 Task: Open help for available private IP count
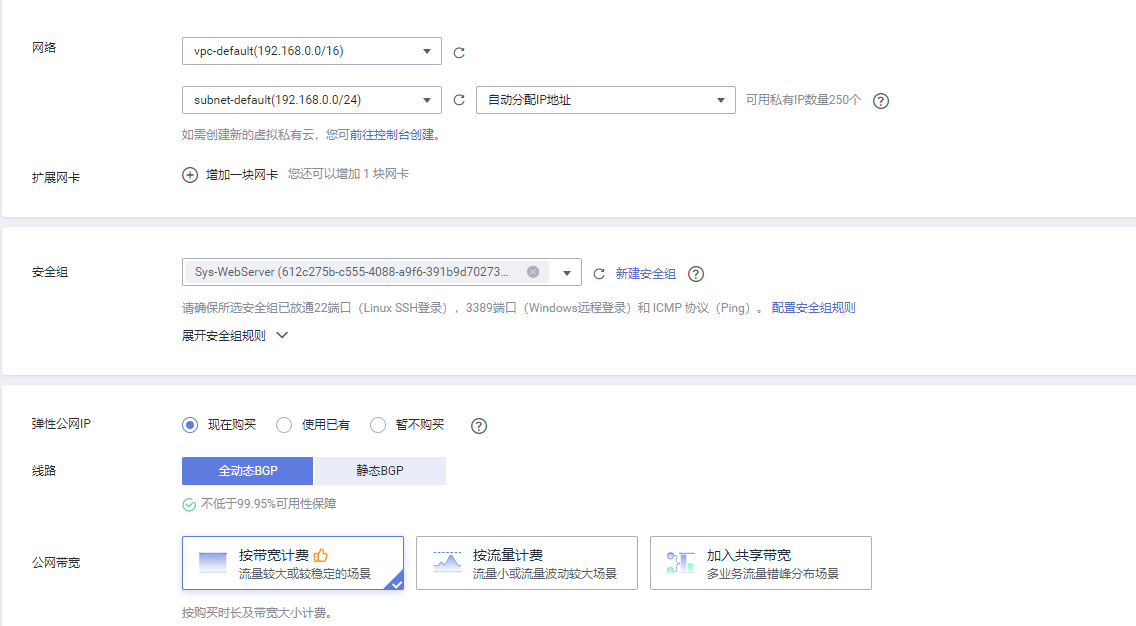pos(880,101)
